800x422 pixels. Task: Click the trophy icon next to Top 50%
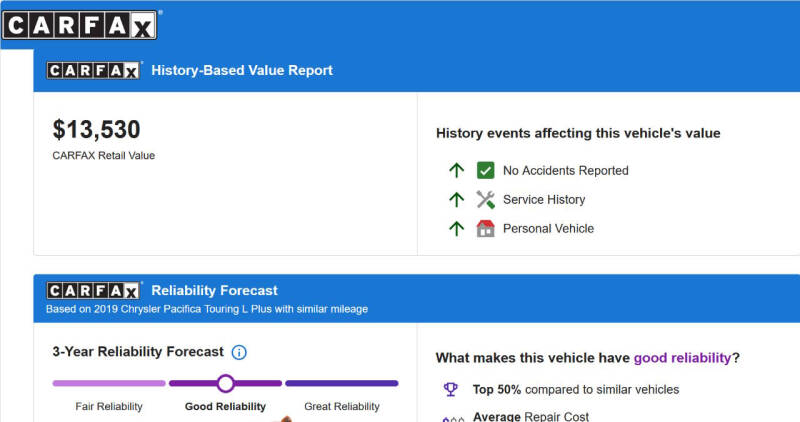click(x=451, y=389)
